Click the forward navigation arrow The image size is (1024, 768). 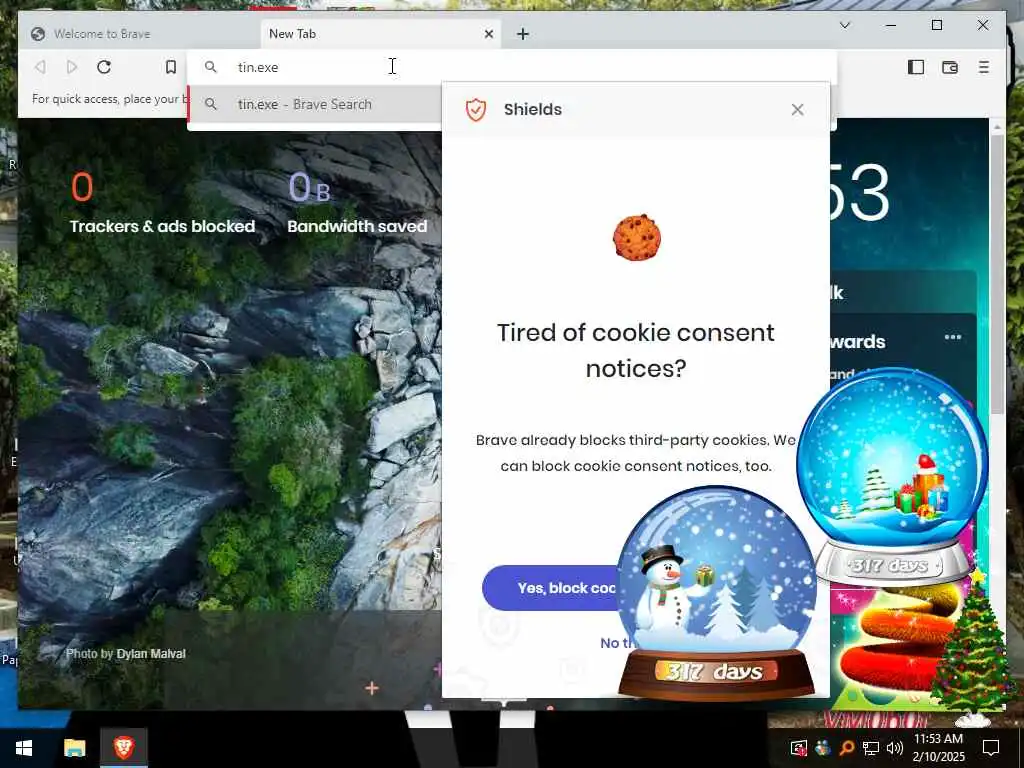pyautogui.click(x=72, y=67)
